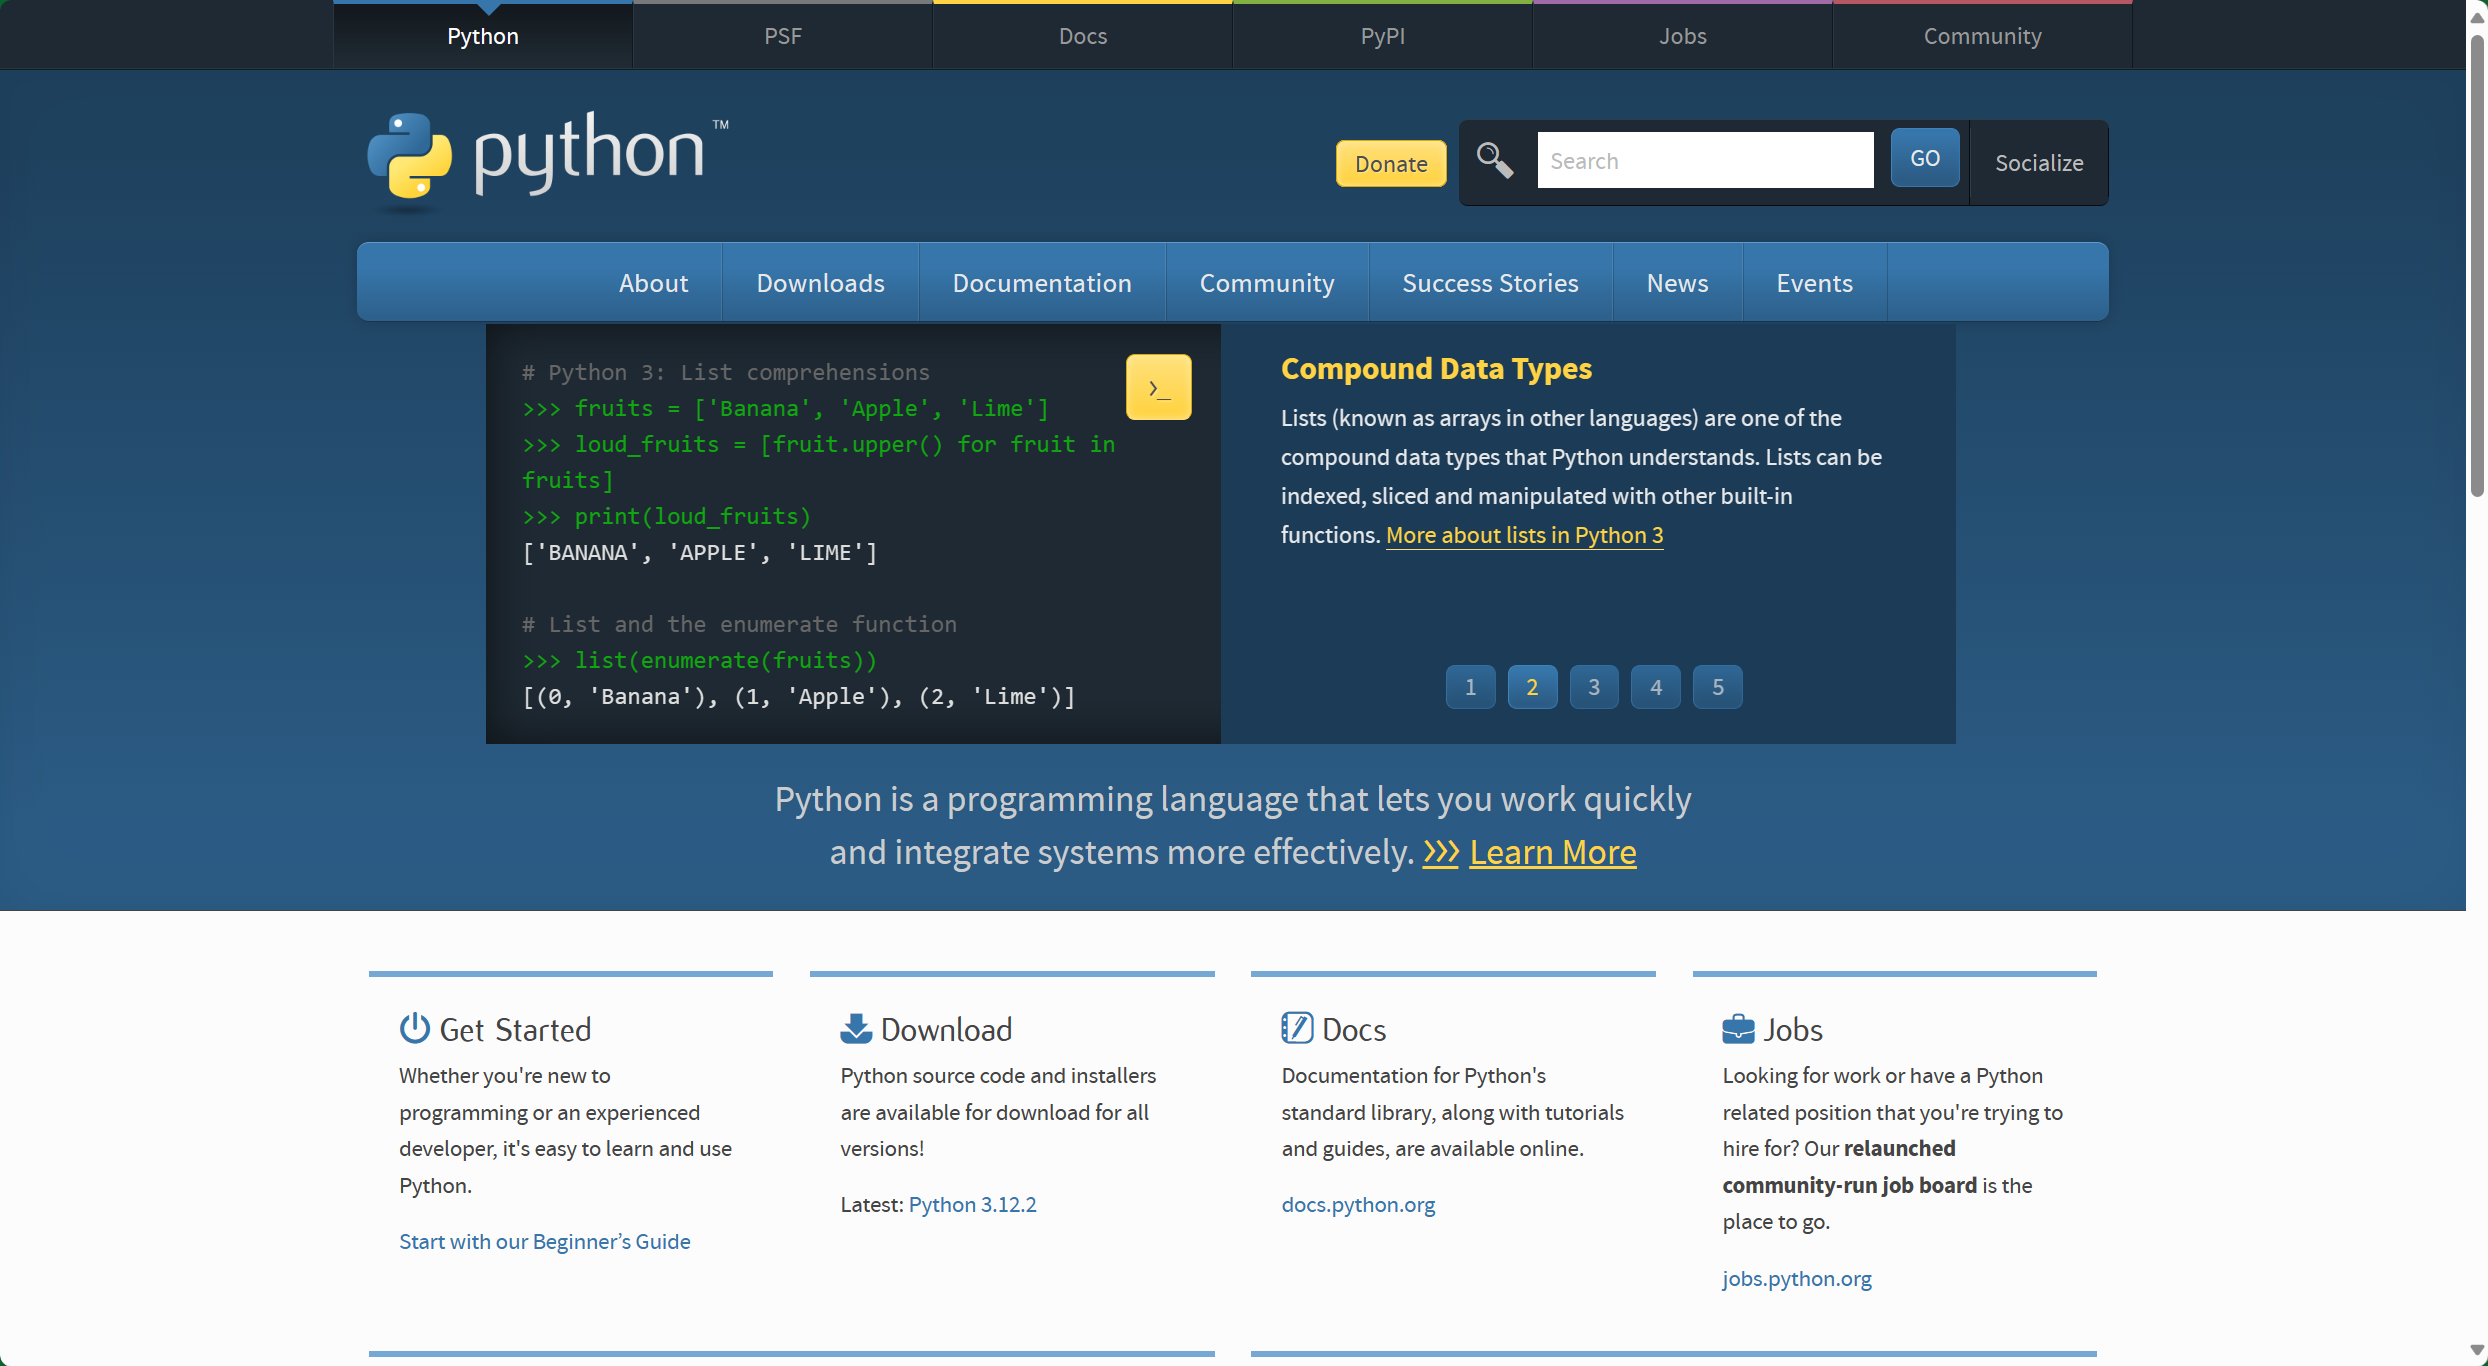Open the Python 3.12.2 download link

[x=972, y=1204]
